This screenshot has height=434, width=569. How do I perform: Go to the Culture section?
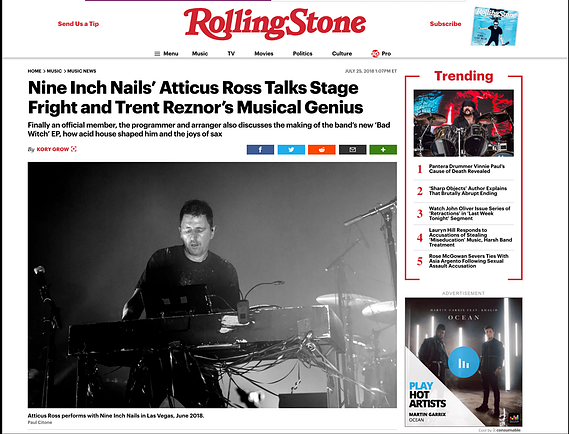pos(342,54)
